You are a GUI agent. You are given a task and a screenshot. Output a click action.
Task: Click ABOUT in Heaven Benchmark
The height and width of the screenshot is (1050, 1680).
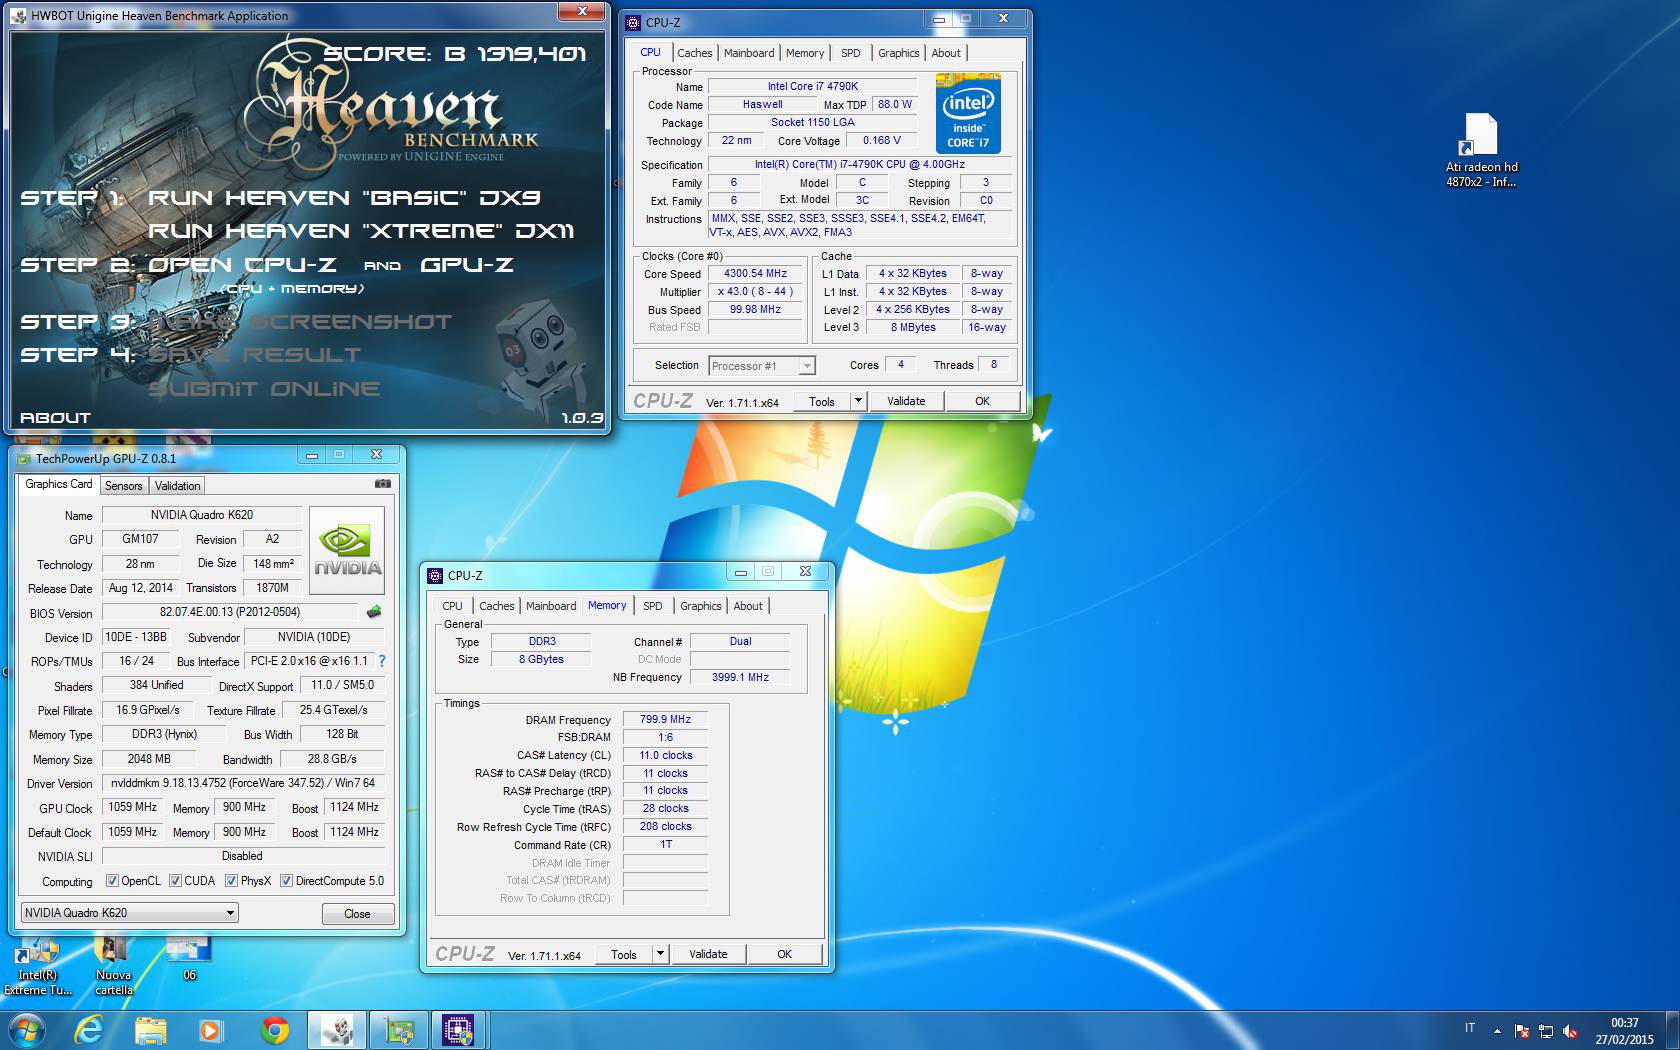click(x=56, y=418)
